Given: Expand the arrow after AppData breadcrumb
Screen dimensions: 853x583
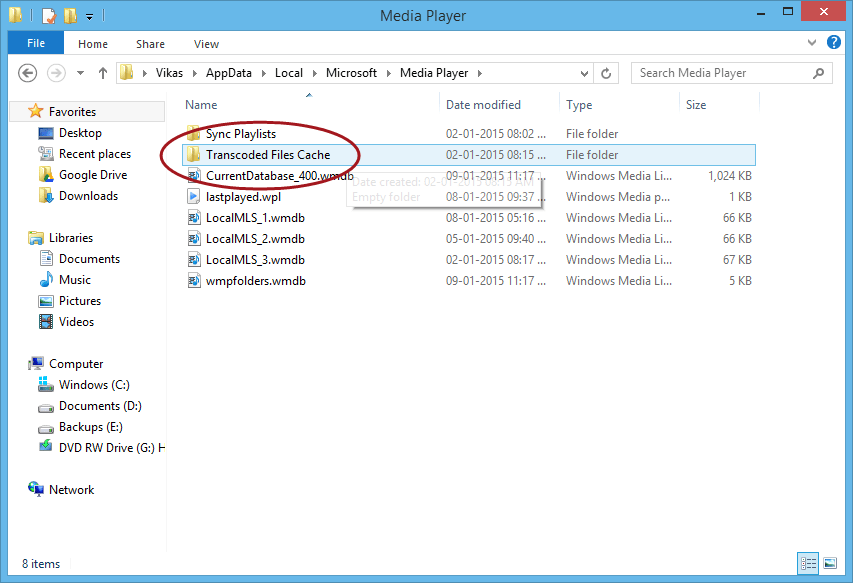Looking at the screenshot, I should pos(263,73).
